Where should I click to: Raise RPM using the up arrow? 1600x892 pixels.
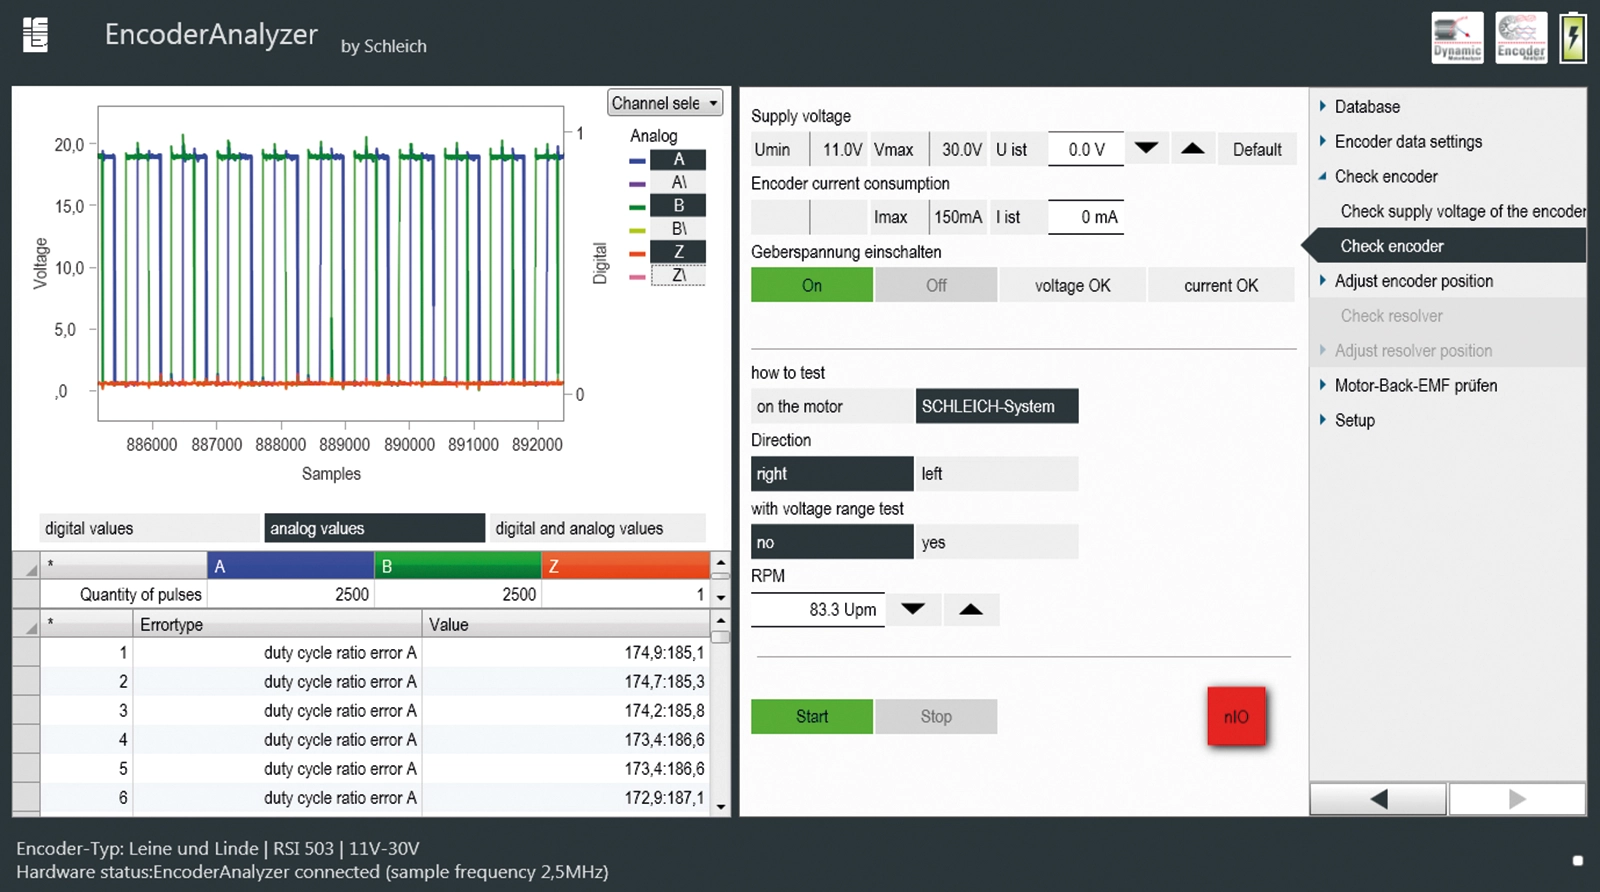(970, 609)
